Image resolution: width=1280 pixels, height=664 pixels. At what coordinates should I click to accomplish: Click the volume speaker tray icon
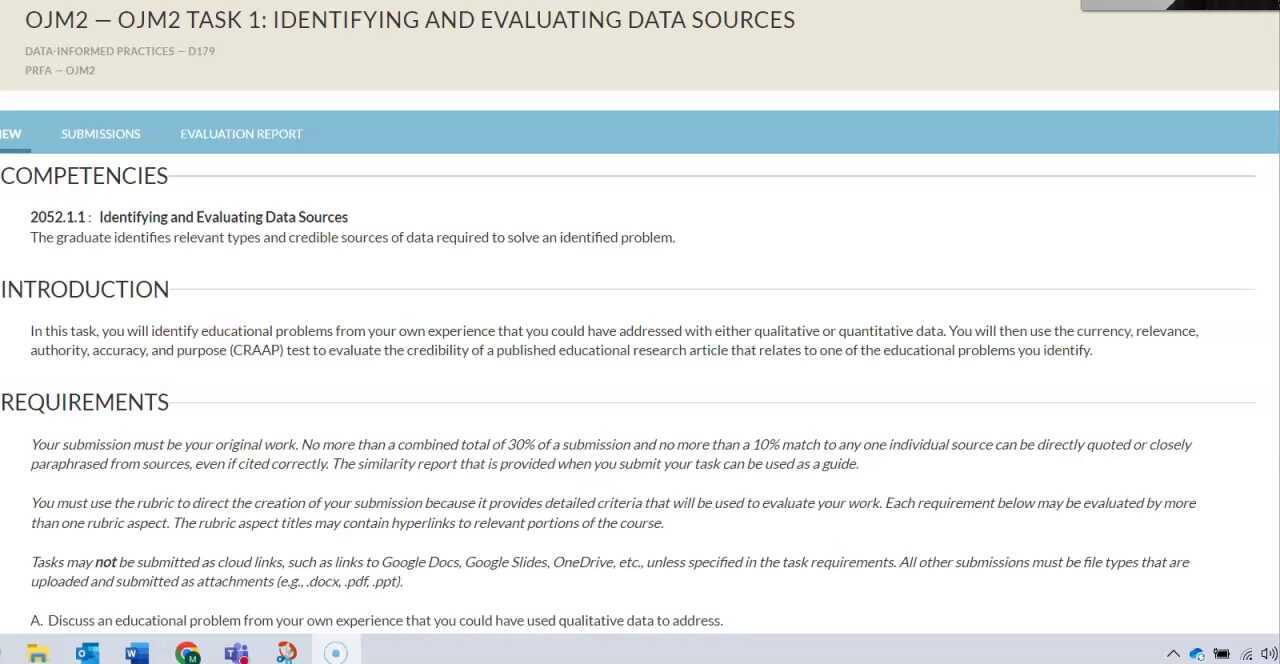[1270, 654]
